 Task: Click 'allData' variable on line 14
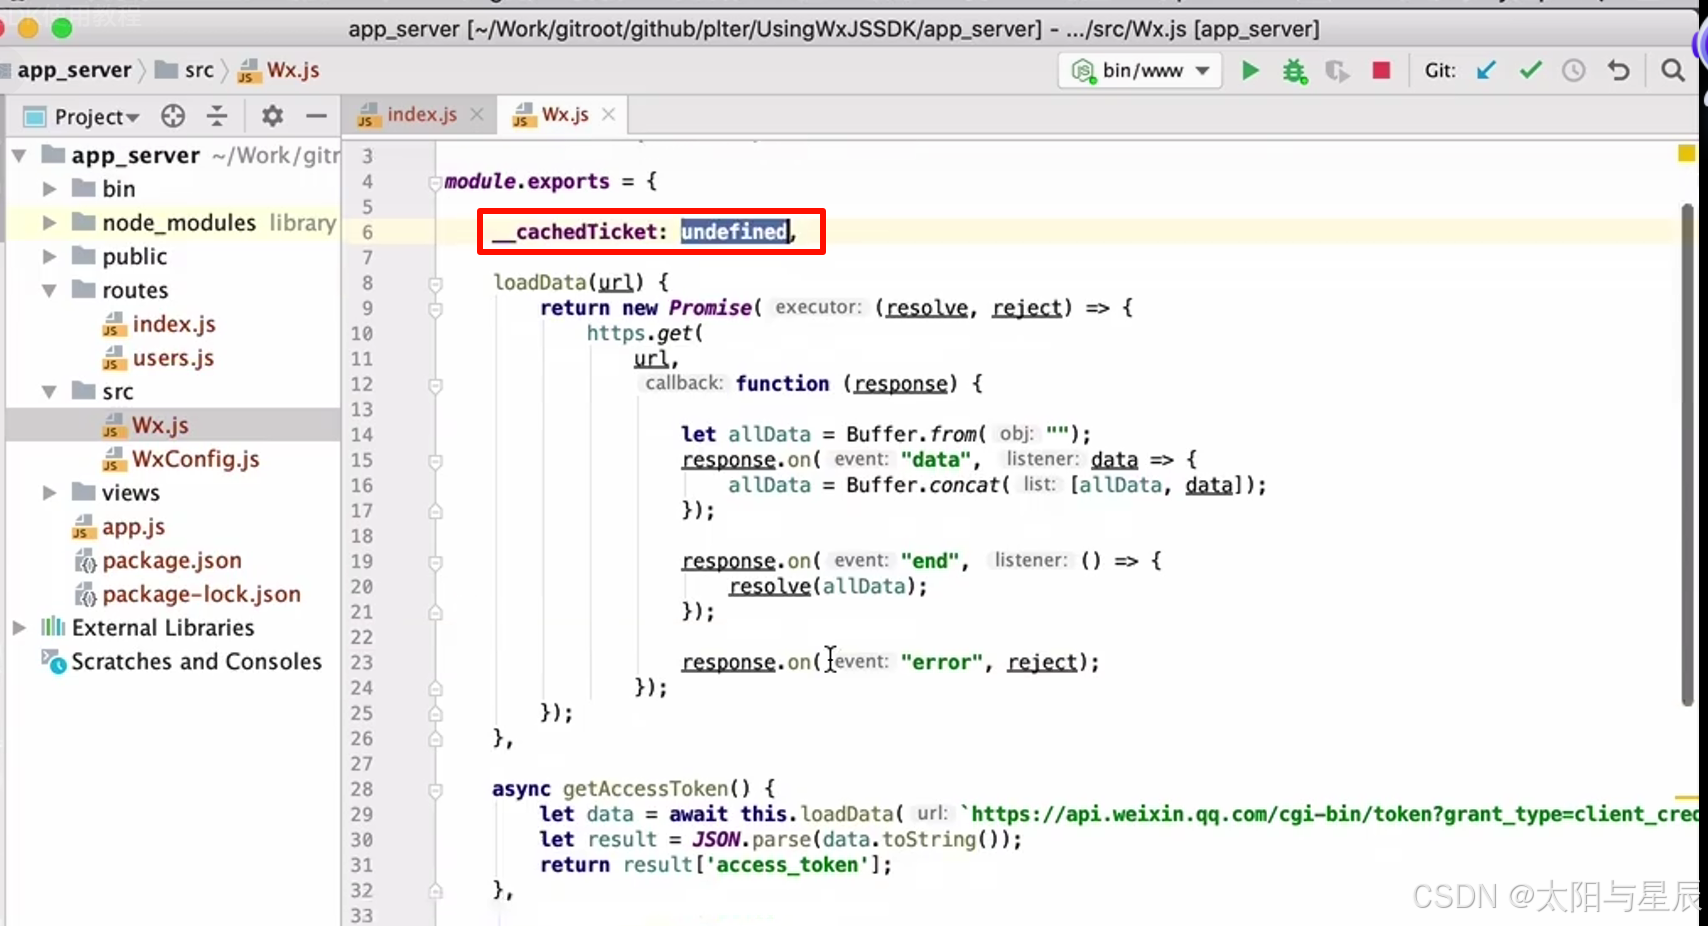tap(769, 434)
